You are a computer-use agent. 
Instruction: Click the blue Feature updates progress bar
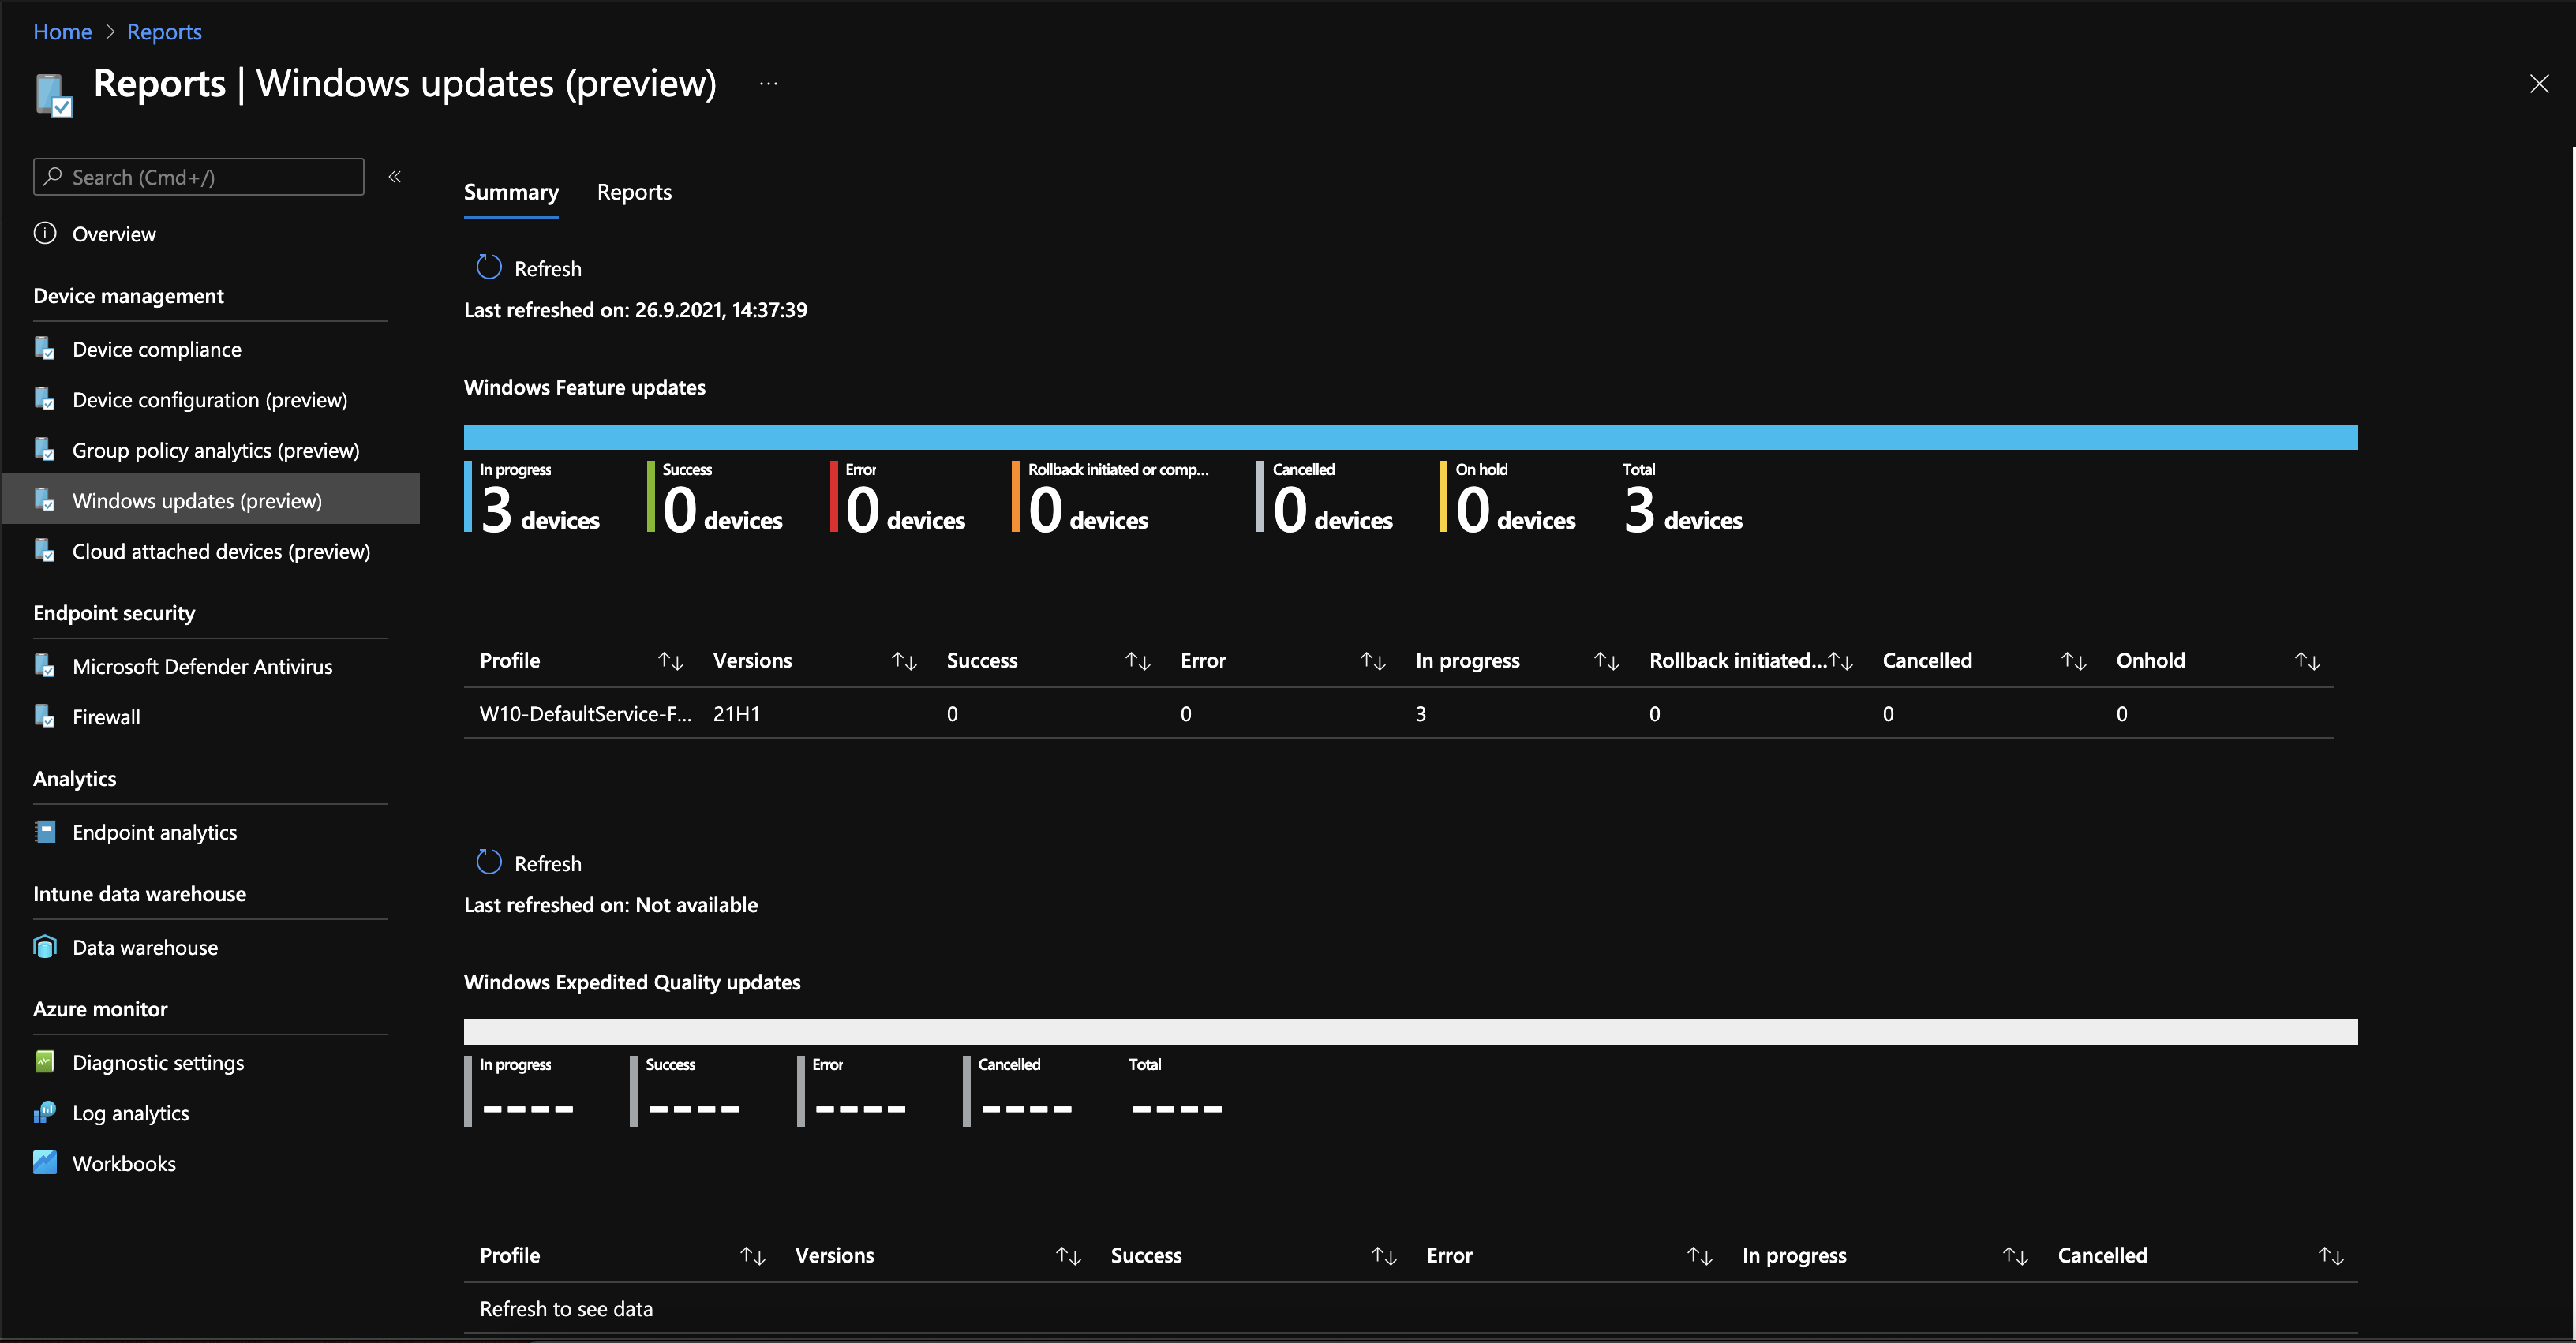pyautogui.click(x=1410, y=437)
